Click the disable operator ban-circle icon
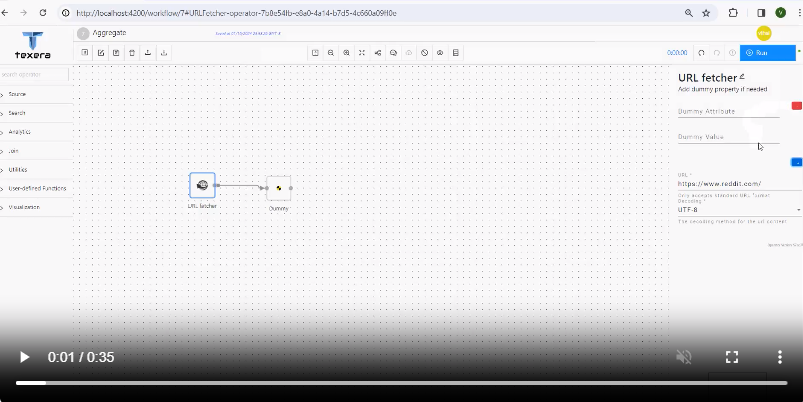 (425, 53)
